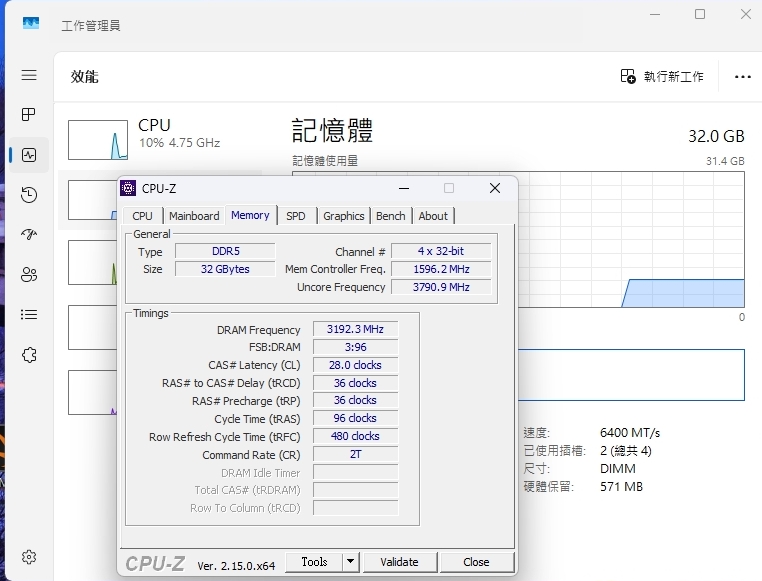762x581 pixels.
Task: Click the DDR5 memory type field
Action: pos(225,251)
